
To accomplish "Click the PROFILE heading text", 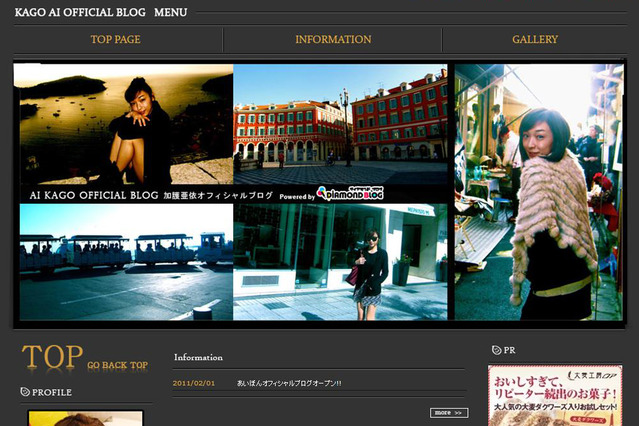I will click(52, 392).
